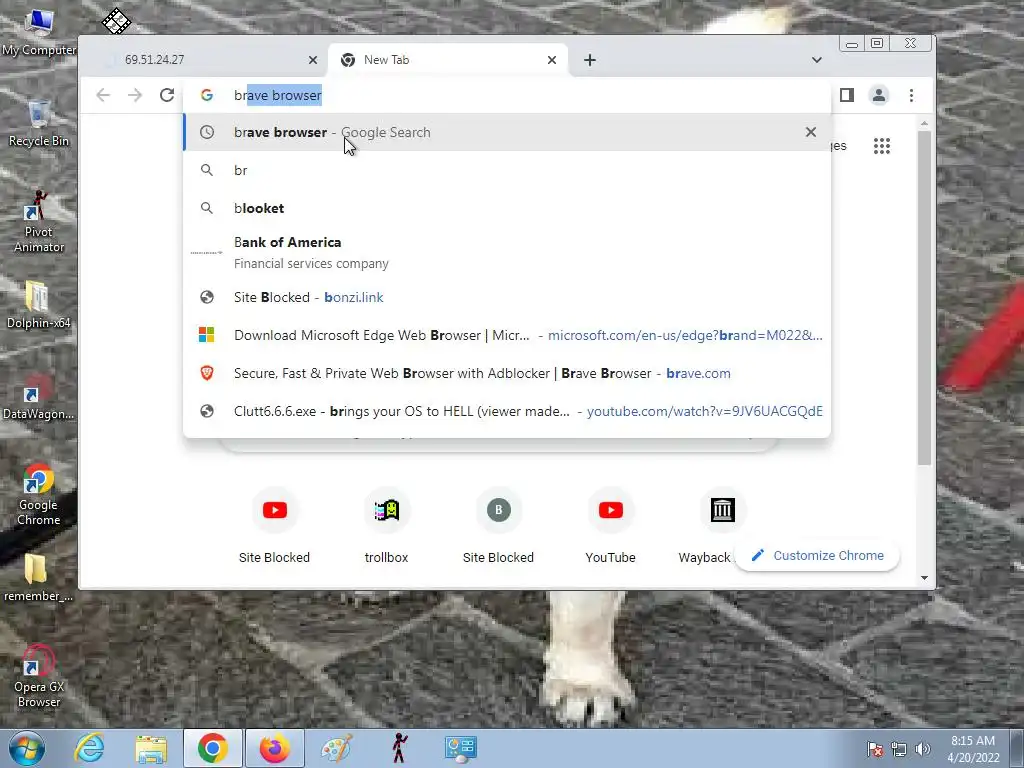Select the DataWagon desktop shortcut
The image size is (1024, 768).
tap(39, 397)
